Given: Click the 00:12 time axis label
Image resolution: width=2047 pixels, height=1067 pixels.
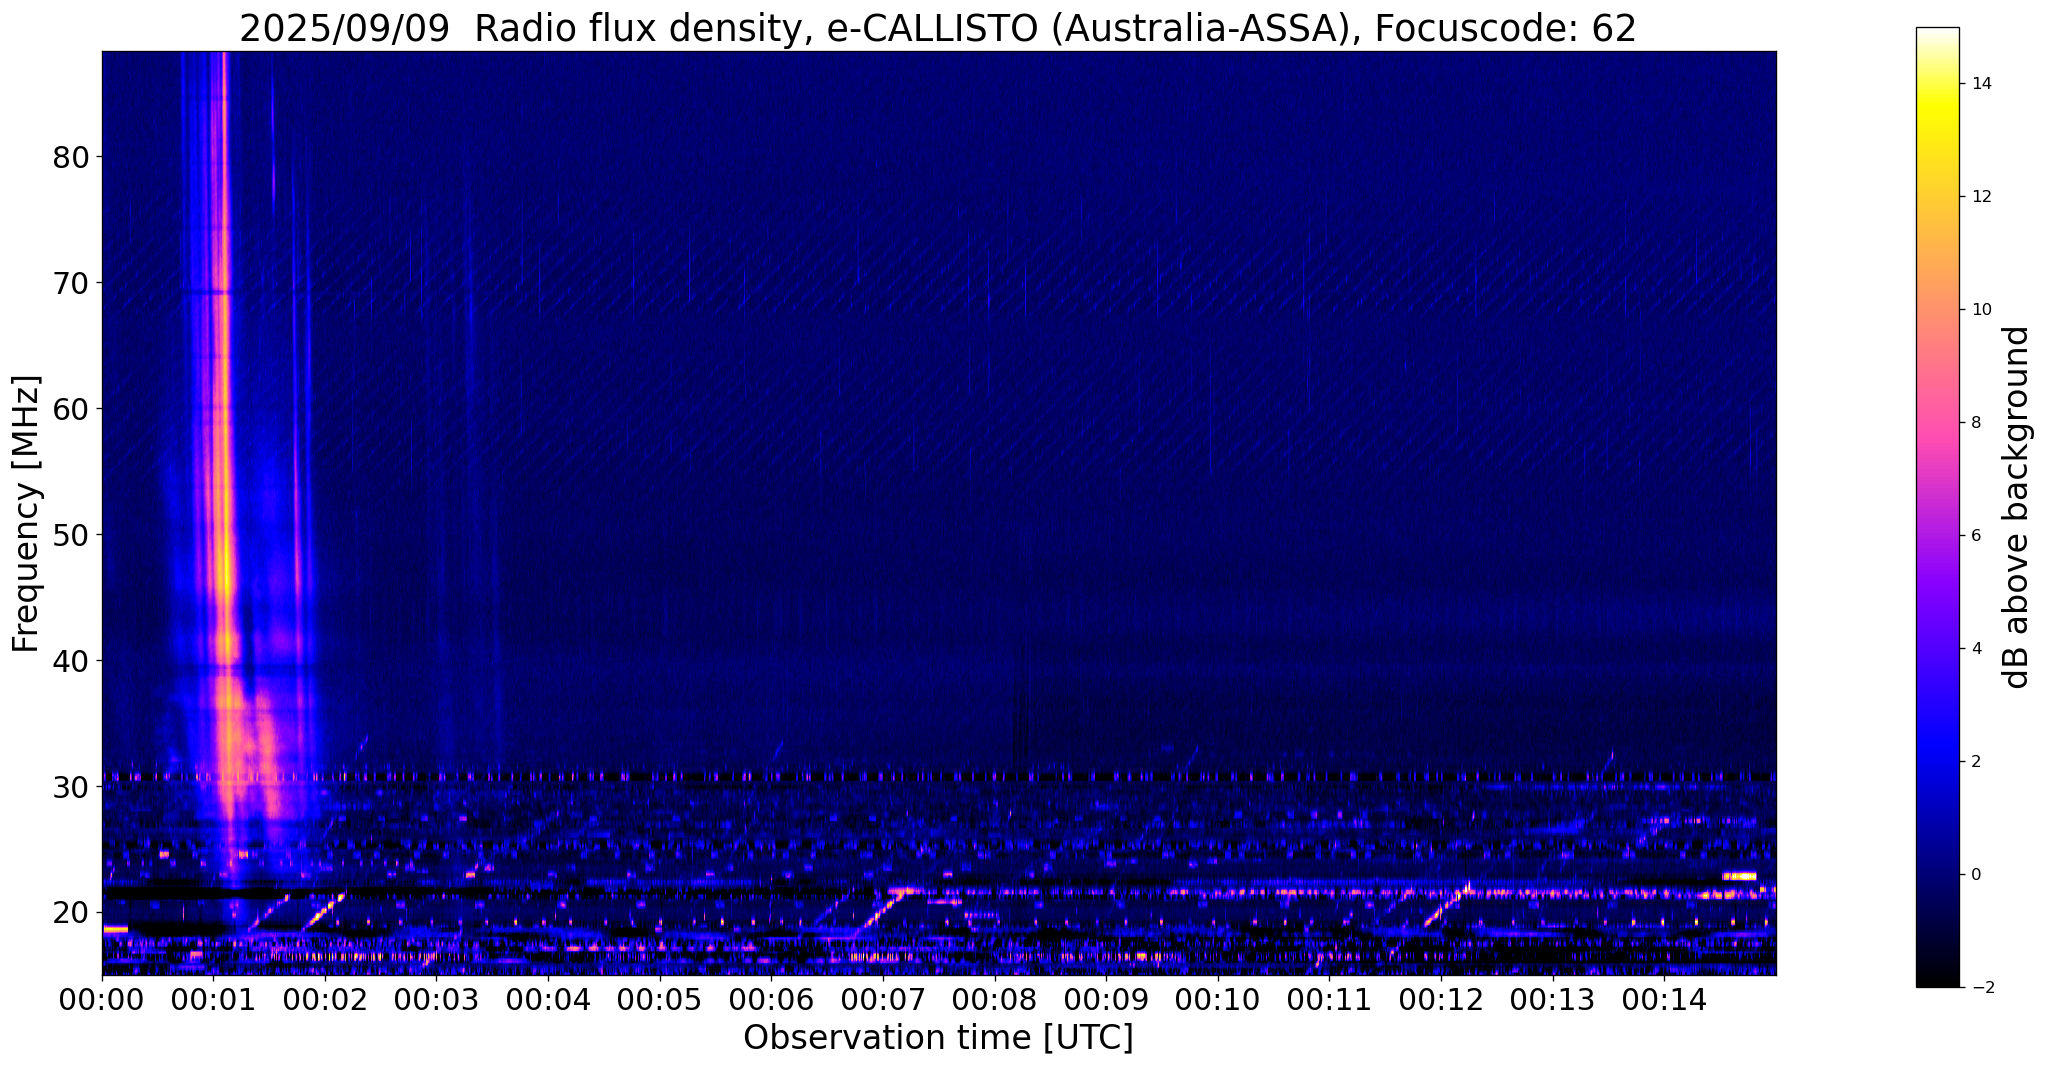Looking at the screenshot, I should click(1441, 998).
